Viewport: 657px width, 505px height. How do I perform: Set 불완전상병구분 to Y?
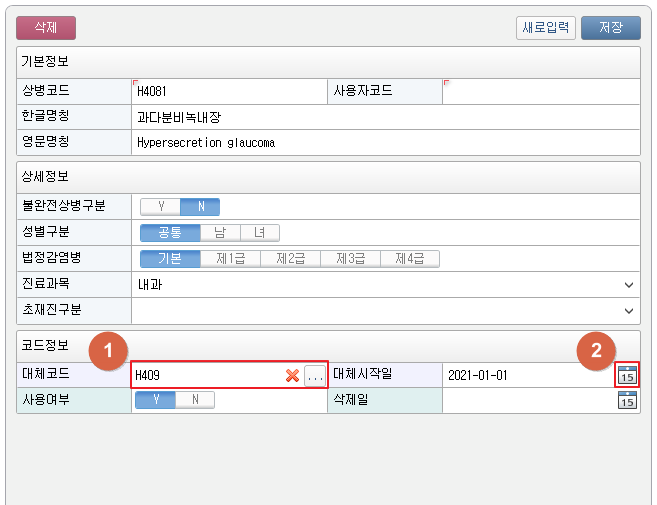coord(160,207)
